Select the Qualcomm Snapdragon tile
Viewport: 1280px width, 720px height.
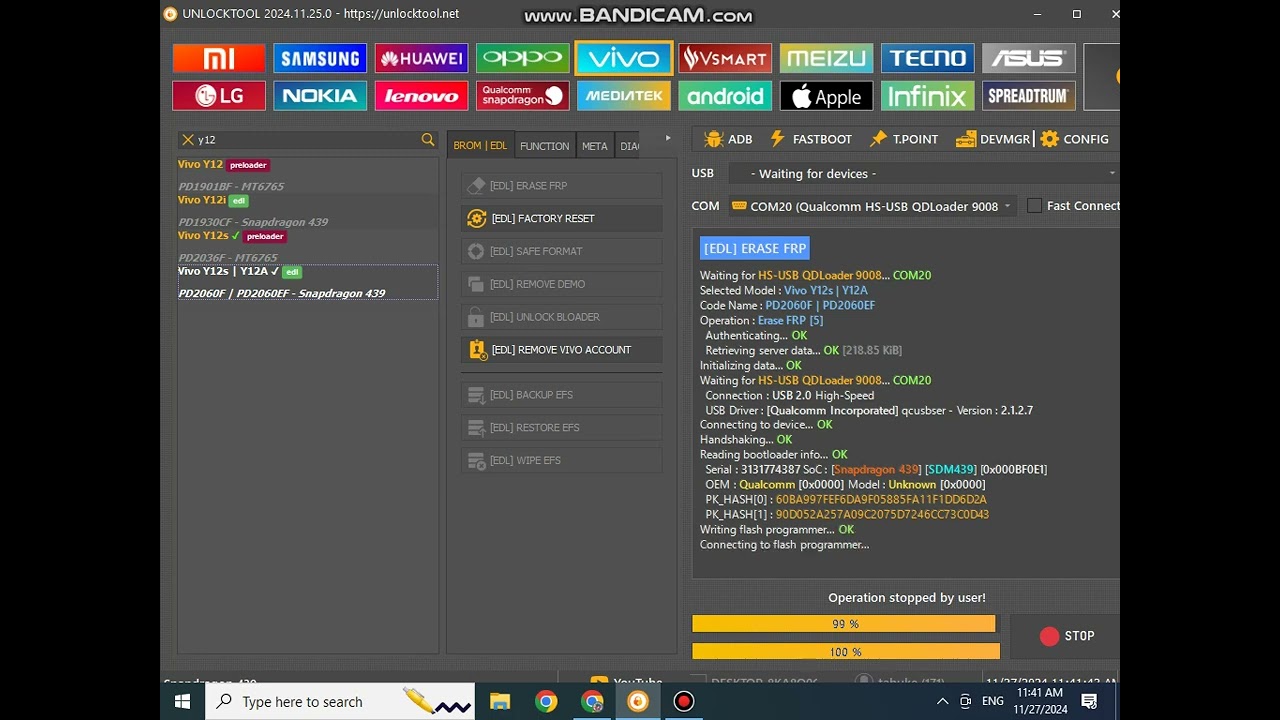click(x=523, y=96)
